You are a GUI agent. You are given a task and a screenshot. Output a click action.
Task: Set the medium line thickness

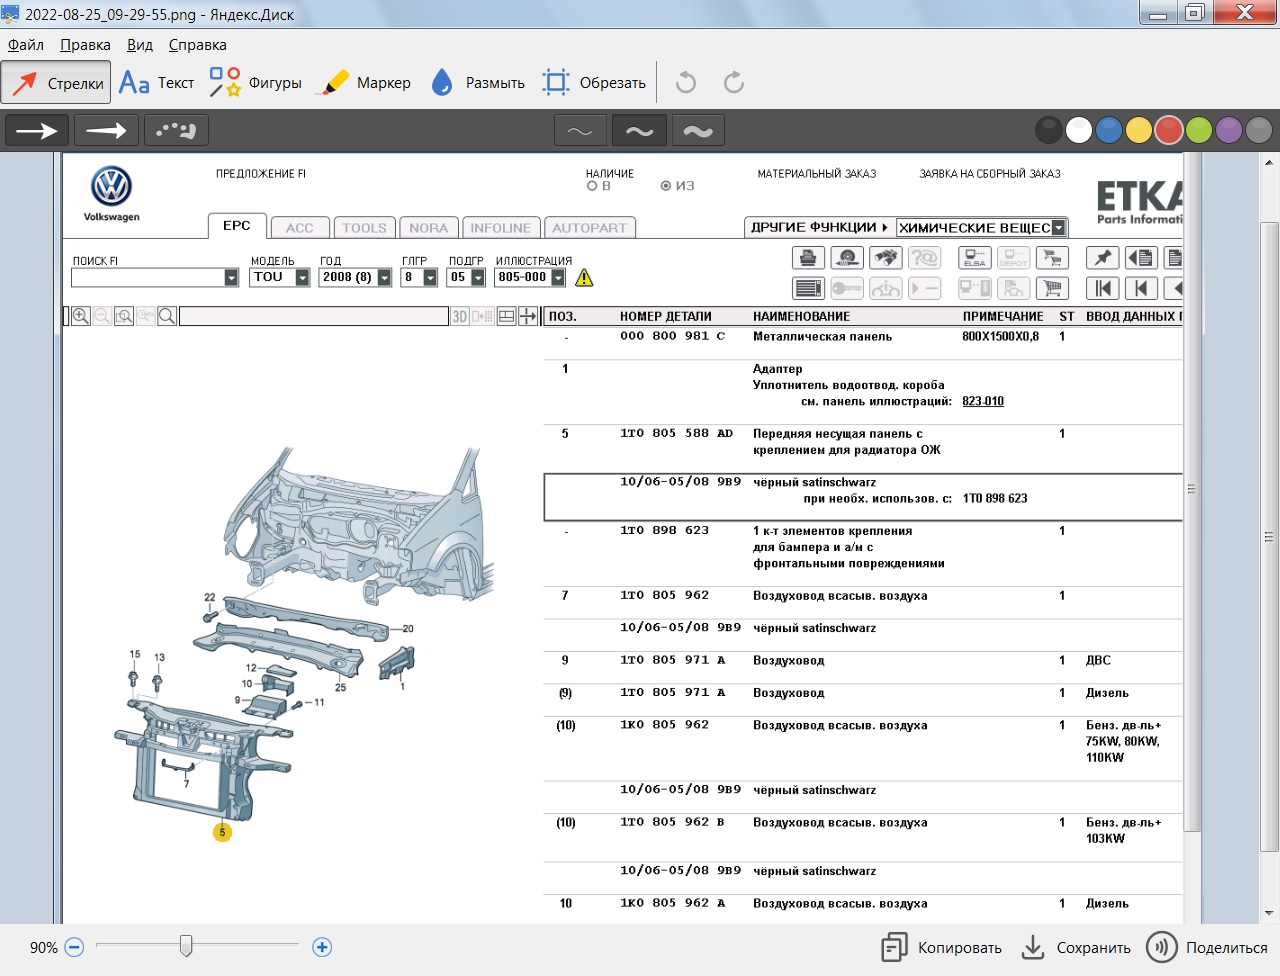point(639,130)
